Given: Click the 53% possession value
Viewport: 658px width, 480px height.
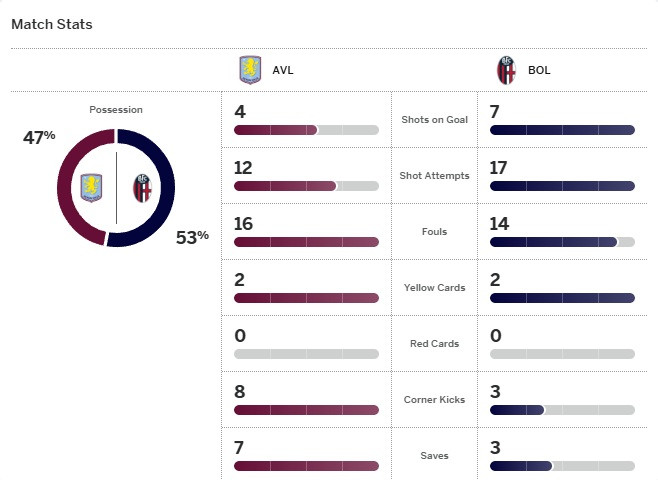Looking at the screenshot, I should point(192,237).
